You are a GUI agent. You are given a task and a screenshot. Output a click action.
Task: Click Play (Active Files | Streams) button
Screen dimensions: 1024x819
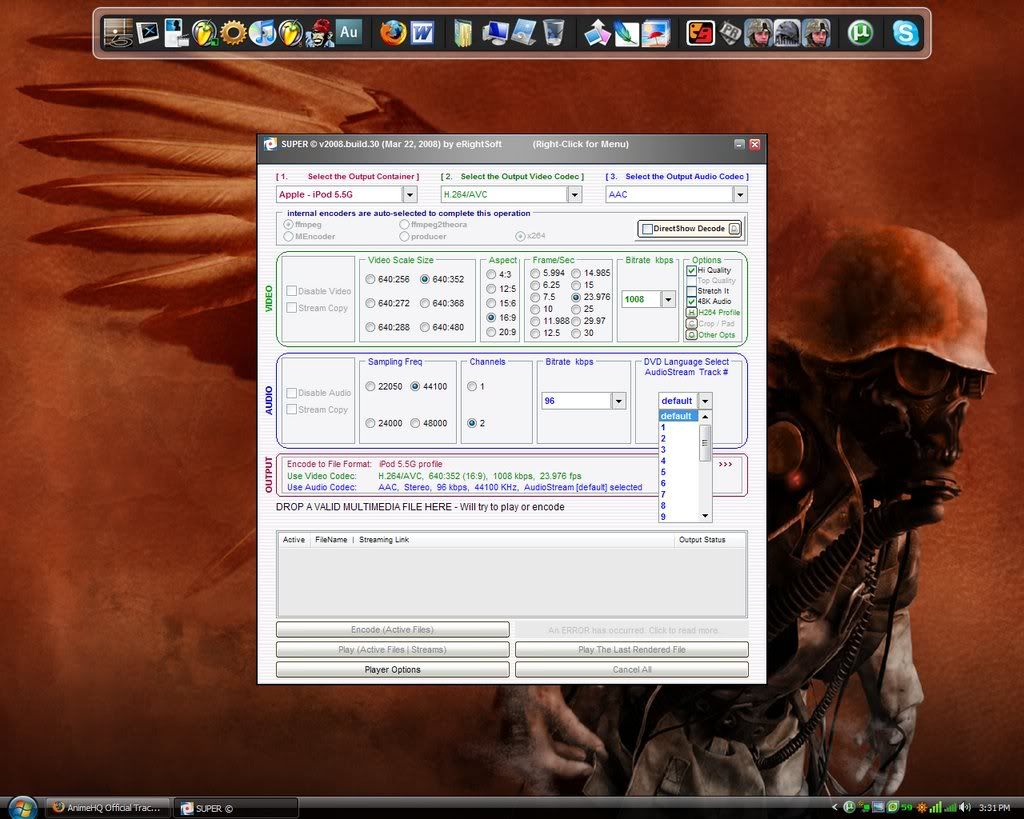pos(392,650)
